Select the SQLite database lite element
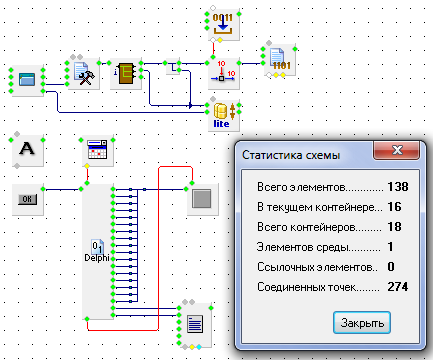This screenshot has width=433, height=360. click(x=223, y=115)
